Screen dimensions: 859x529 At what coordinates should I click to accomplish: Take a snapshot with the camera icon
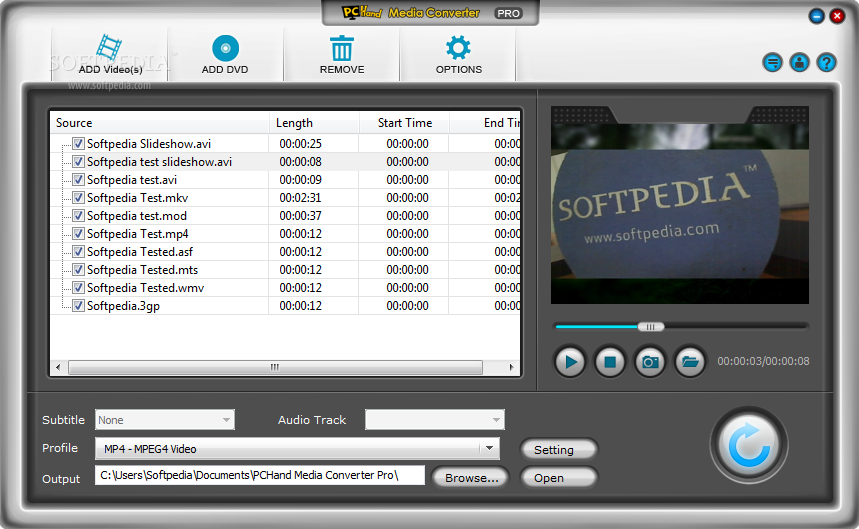tap(650, 362)
